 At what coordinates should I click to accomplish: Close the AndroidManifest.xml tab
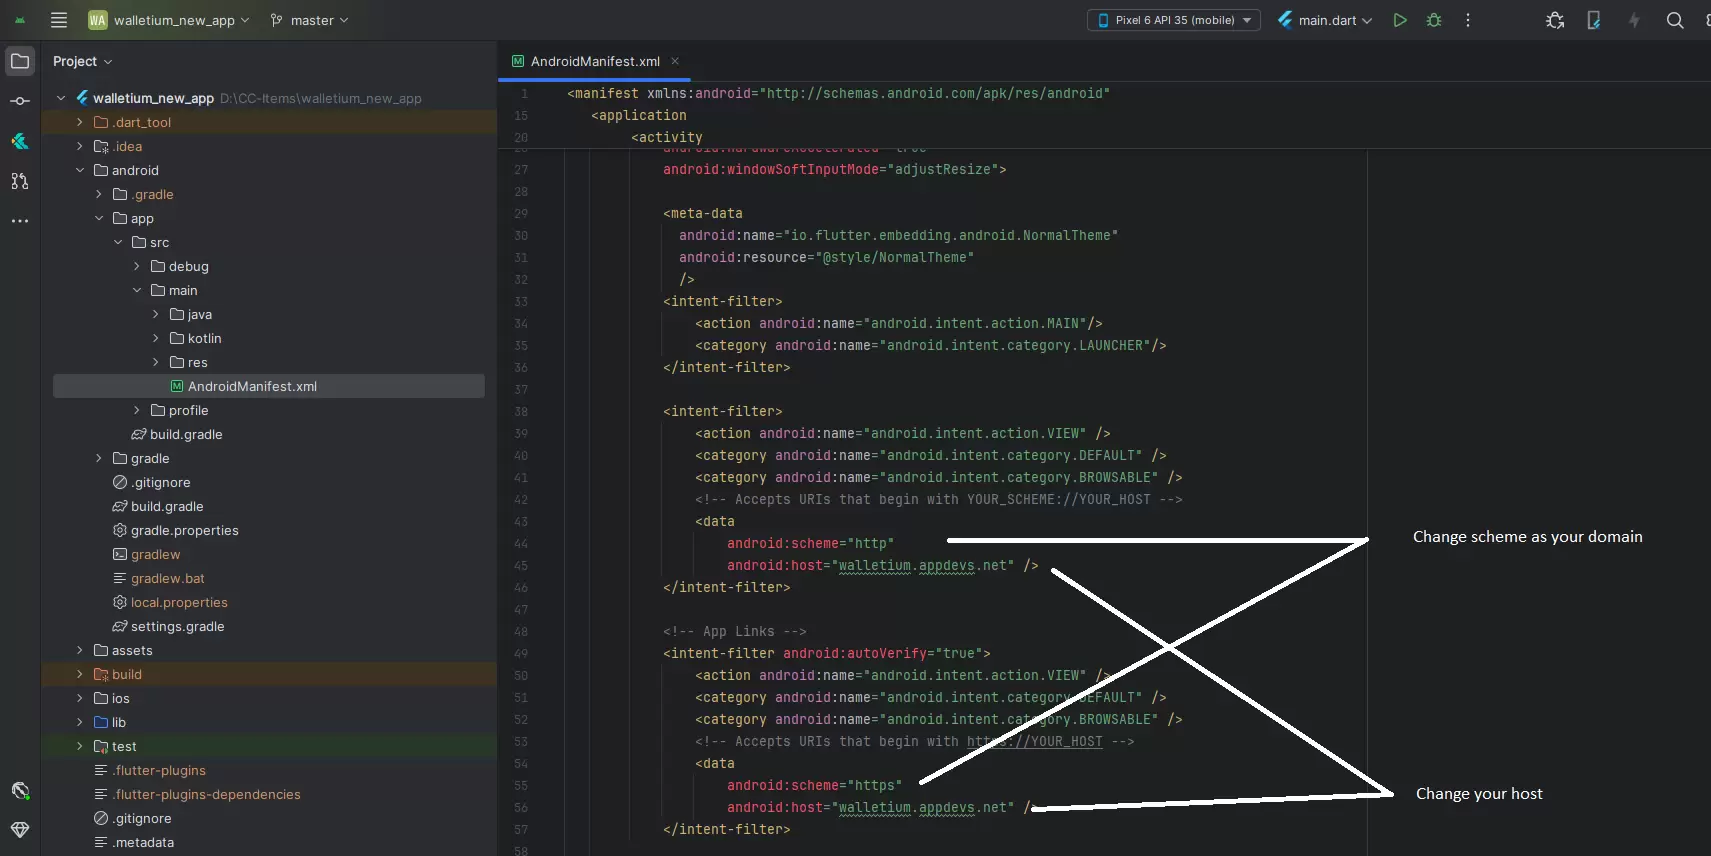pyautogui.click(x=675, y=61)
